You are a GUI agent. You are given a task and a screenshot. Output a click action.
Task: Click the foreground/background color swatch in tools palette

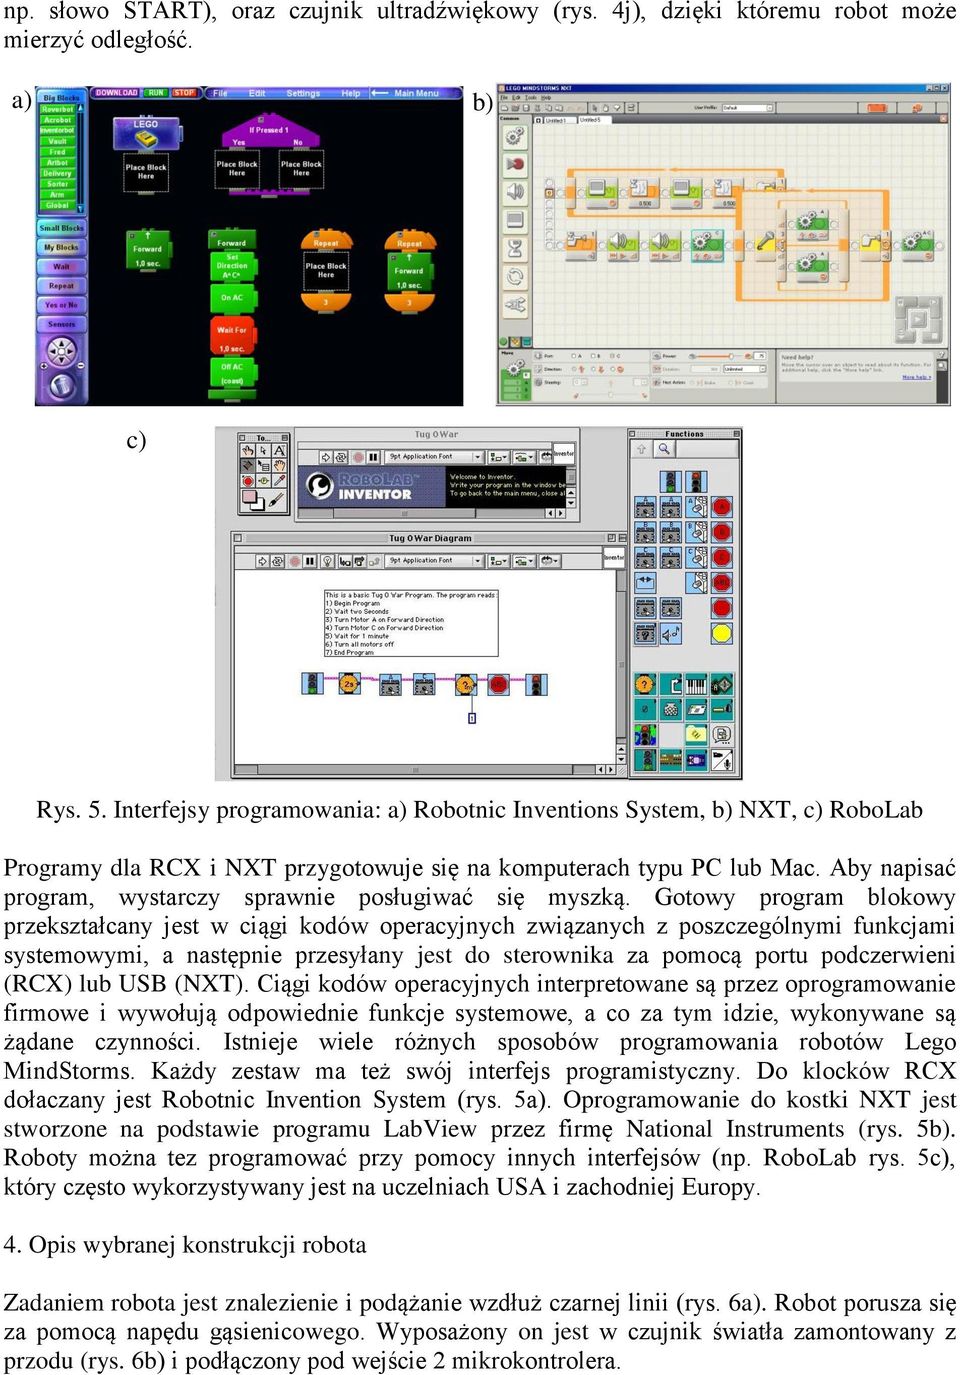(x=254, y=500)
